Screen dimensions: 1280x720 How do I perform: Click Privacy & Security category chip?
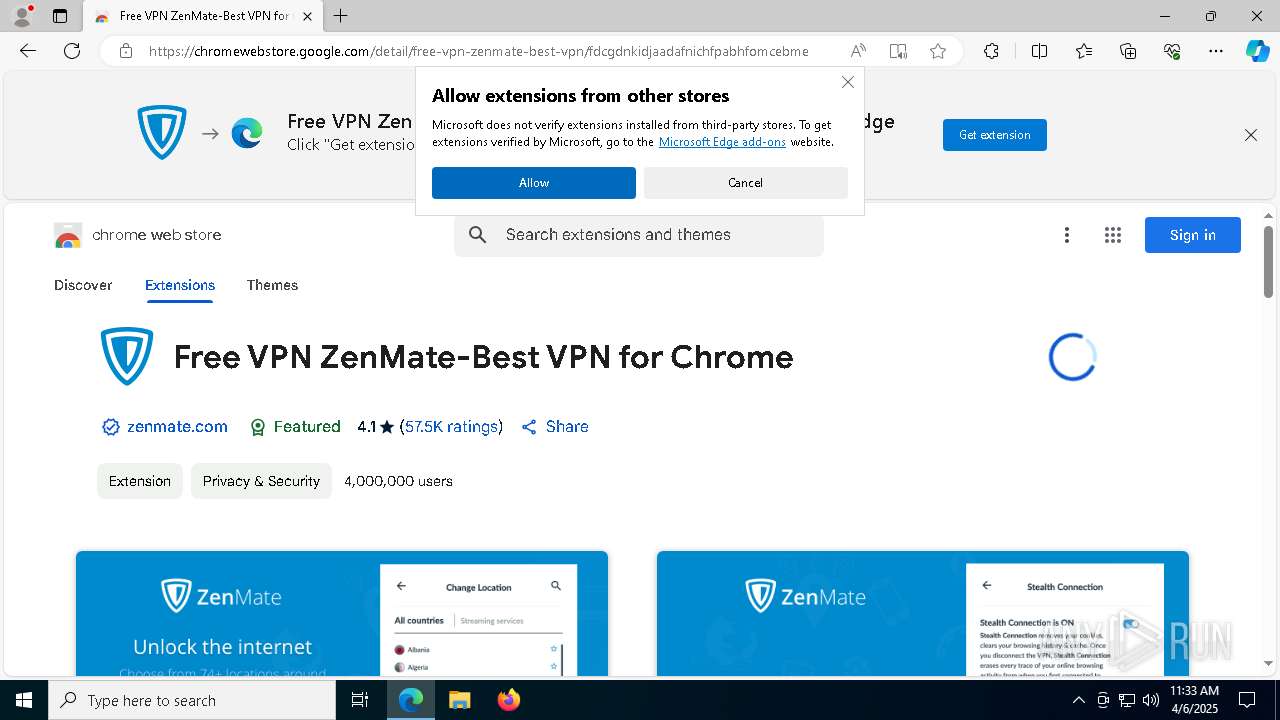click(261, 481)
